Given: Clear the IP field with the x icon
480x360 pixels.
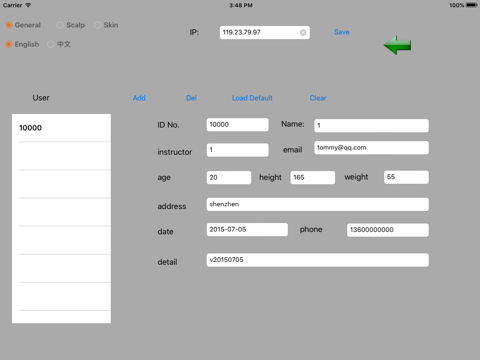Looking at the screenshot, I should coord(303,32).
